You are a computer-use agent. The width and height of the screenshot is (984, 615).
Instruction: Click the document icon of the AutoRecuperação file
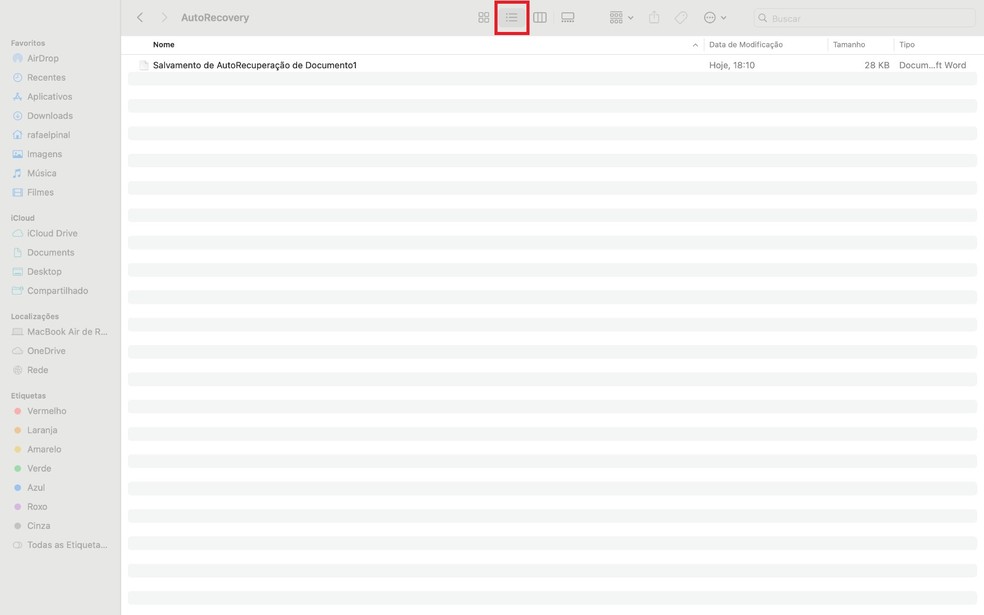tap(144, 65)
